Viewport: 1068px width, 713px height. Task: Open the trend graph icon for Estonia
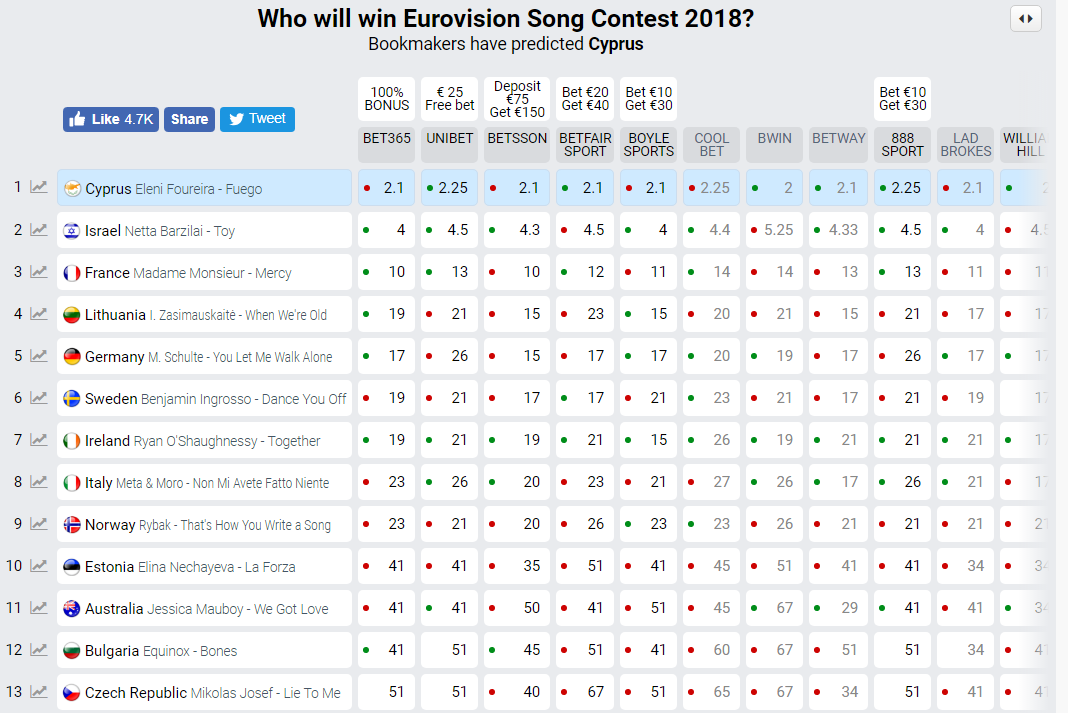click(39, 566)
